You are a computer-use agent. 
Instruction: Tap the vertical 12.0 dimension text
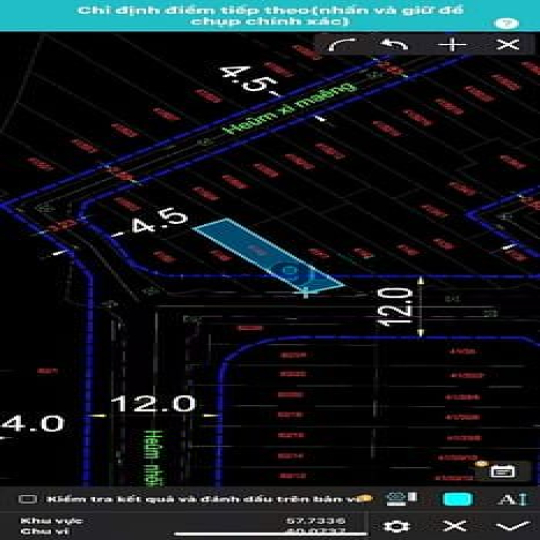coord(395,307)
